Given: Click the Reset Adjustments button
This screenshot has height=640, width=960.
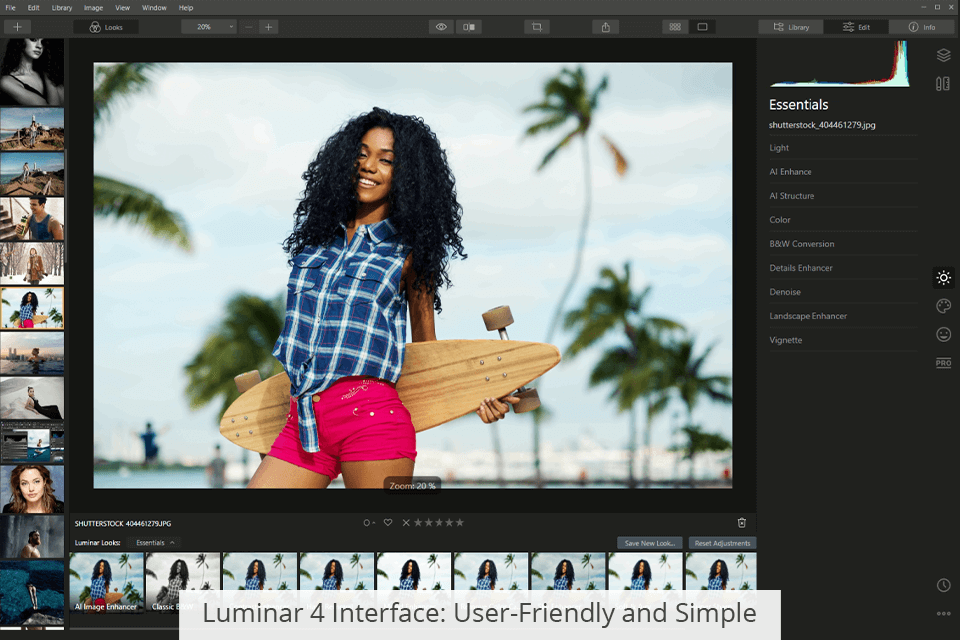Looking at the screenshot, I should (x=722, y=543).
